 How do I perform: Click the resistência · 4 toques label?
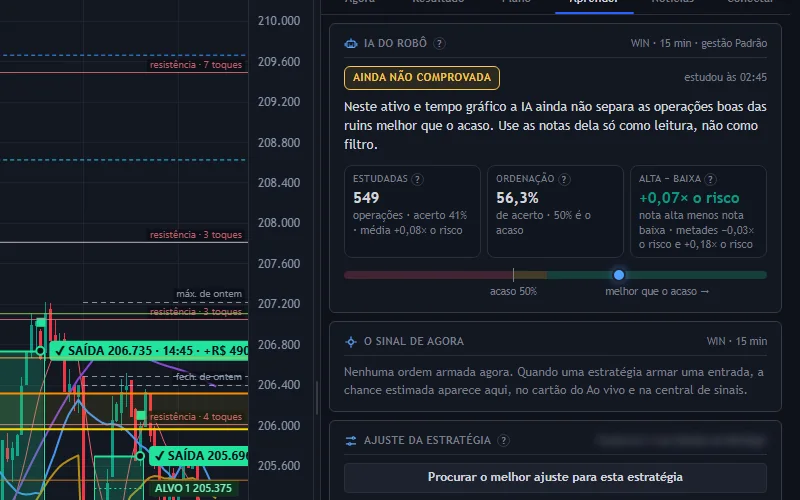click(196, 417)
